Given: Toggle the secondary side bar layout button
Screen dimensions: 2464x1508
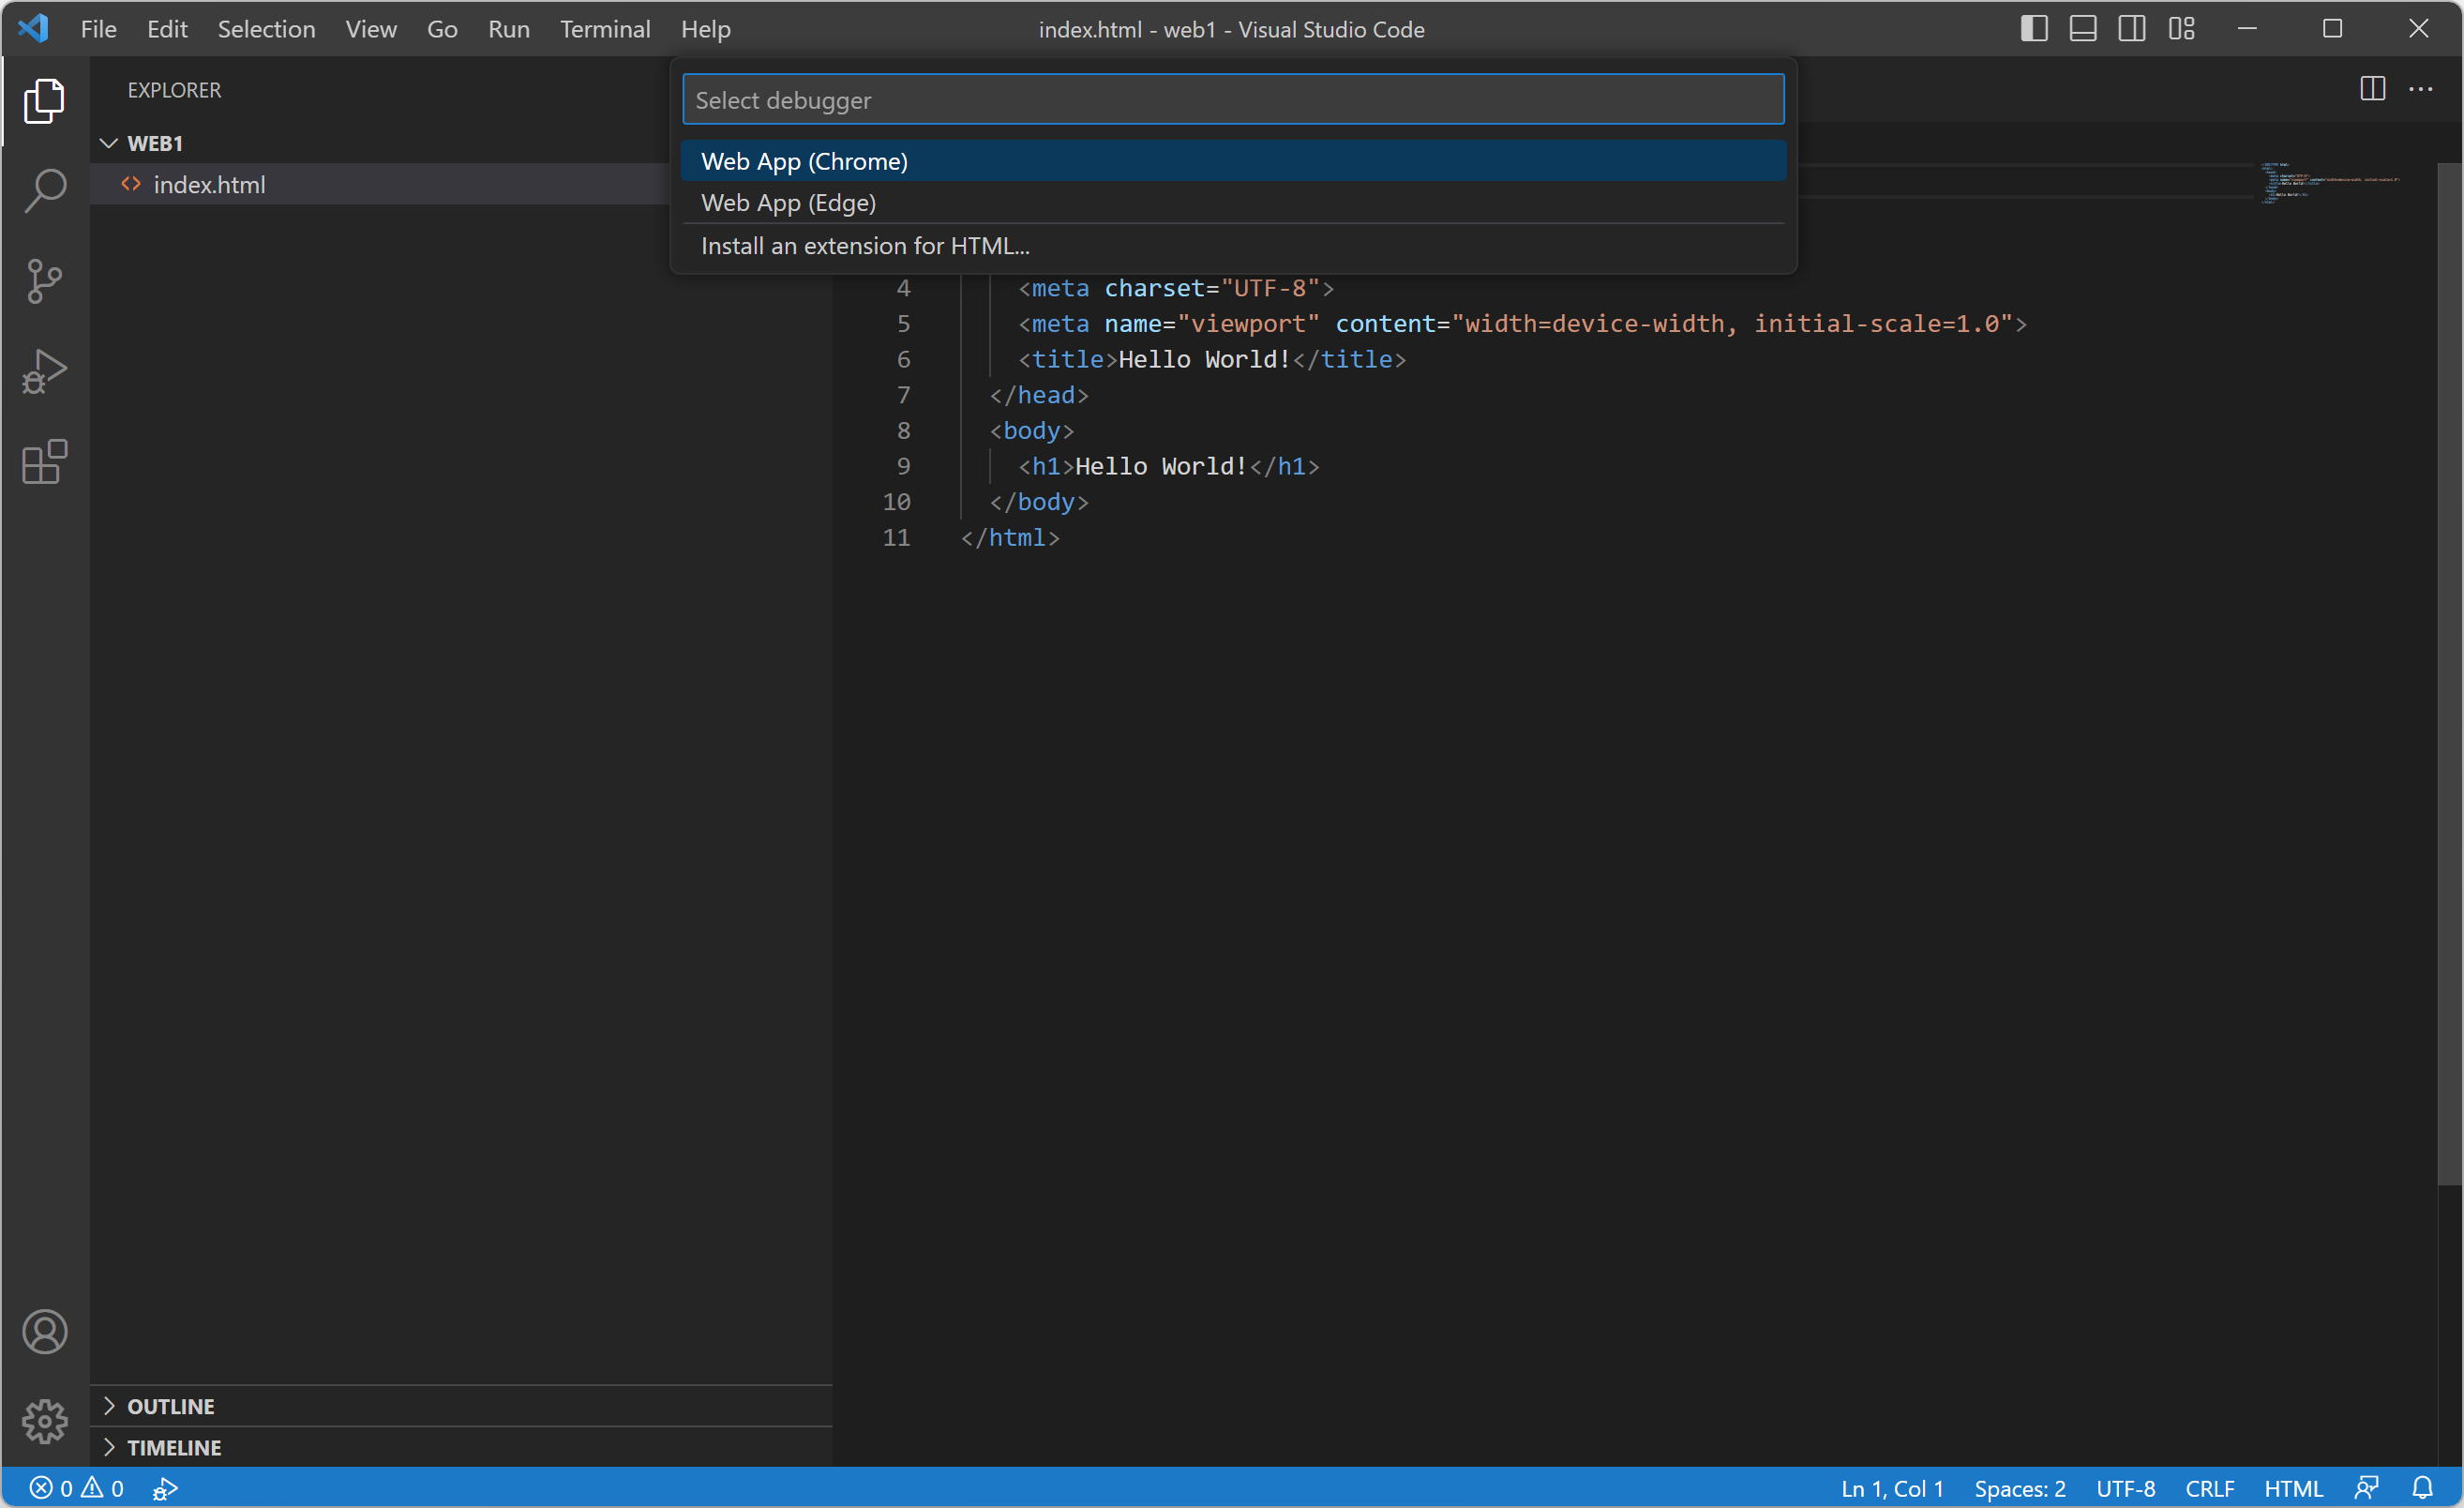Looking at the screenshot, I should pos(2132,29).
